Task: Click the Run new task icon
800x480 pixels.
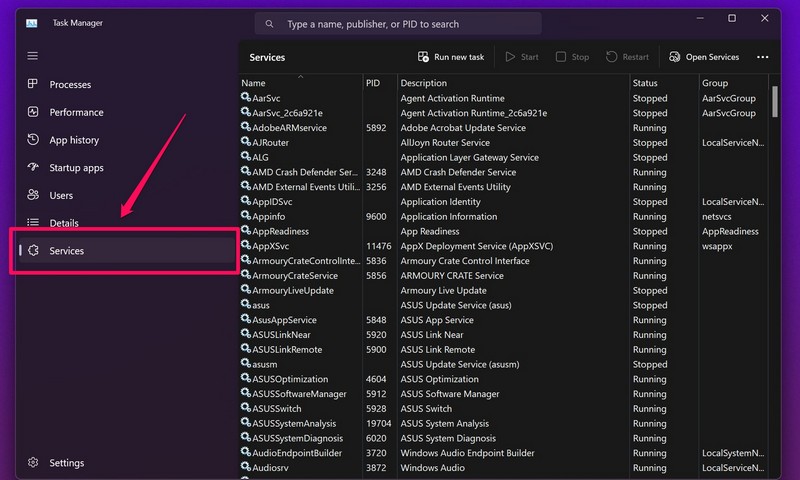Action: pos(424,57)
